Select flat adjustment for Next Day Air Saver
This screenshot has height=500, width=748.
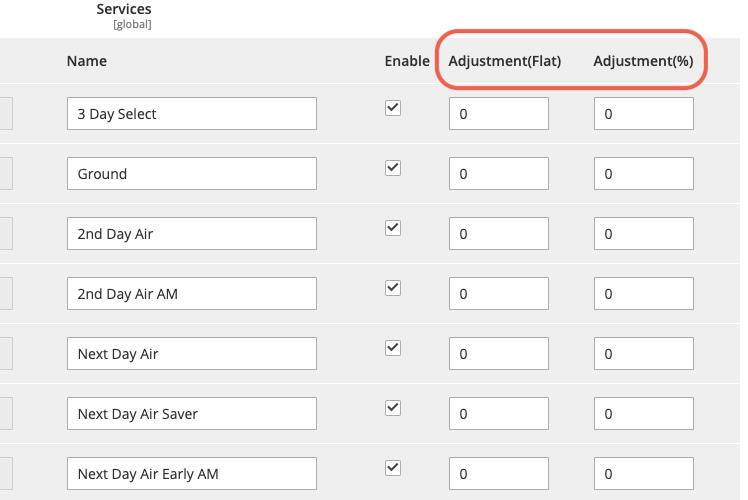[x=498, y=414]
